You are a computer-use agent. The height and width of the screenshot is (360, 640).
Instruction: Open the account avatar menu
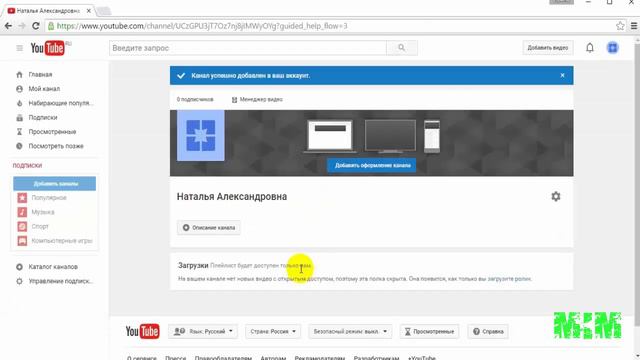[x=612, y=48]
